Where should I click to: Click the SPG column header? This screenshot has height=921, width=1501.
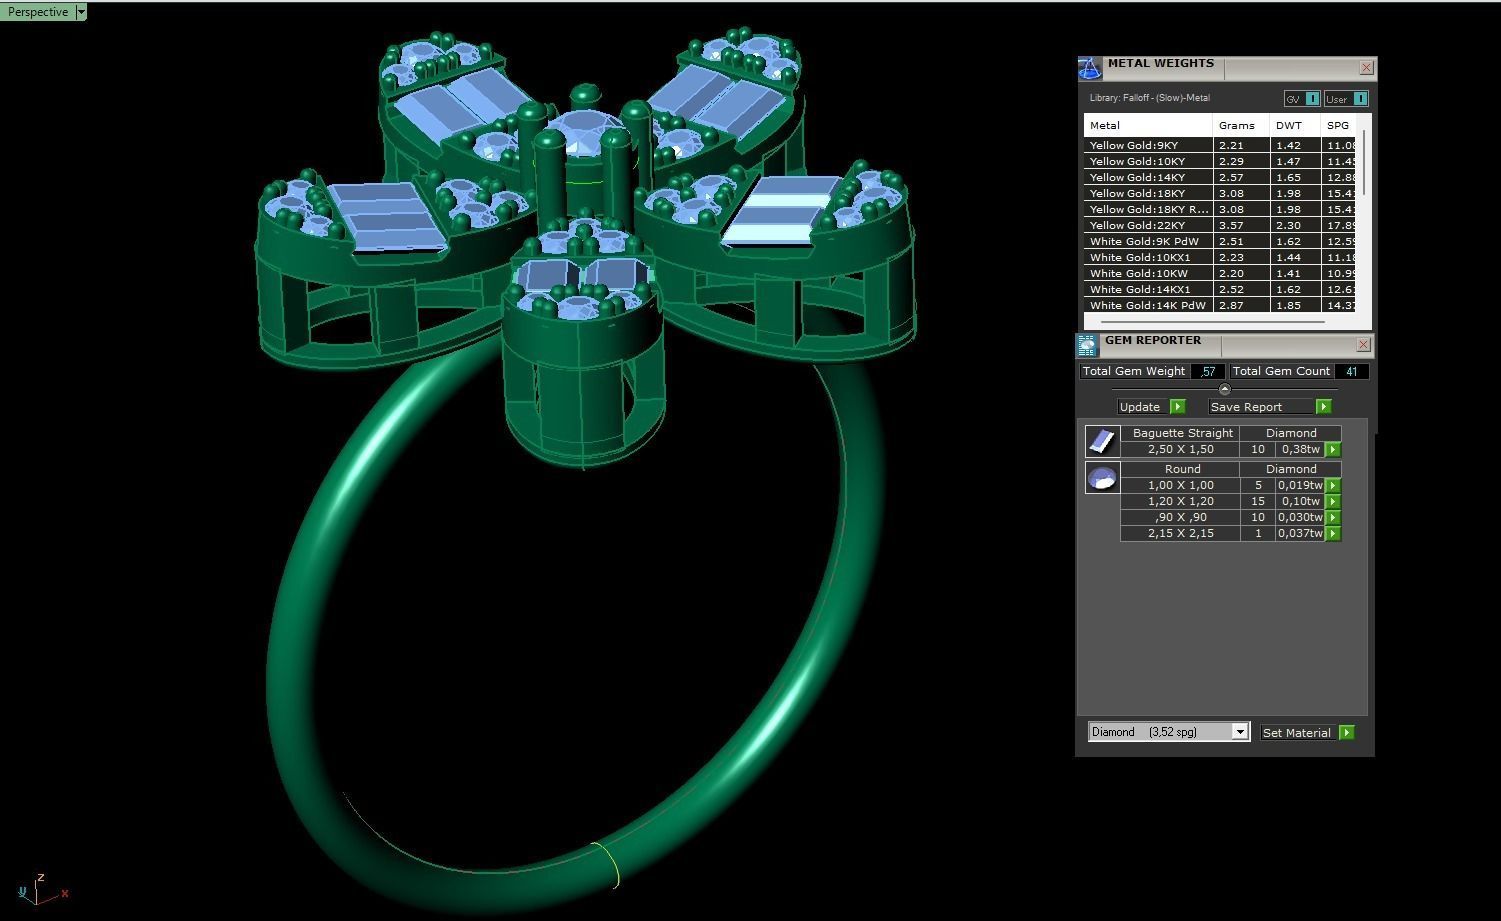click(x=1339, y=125)
